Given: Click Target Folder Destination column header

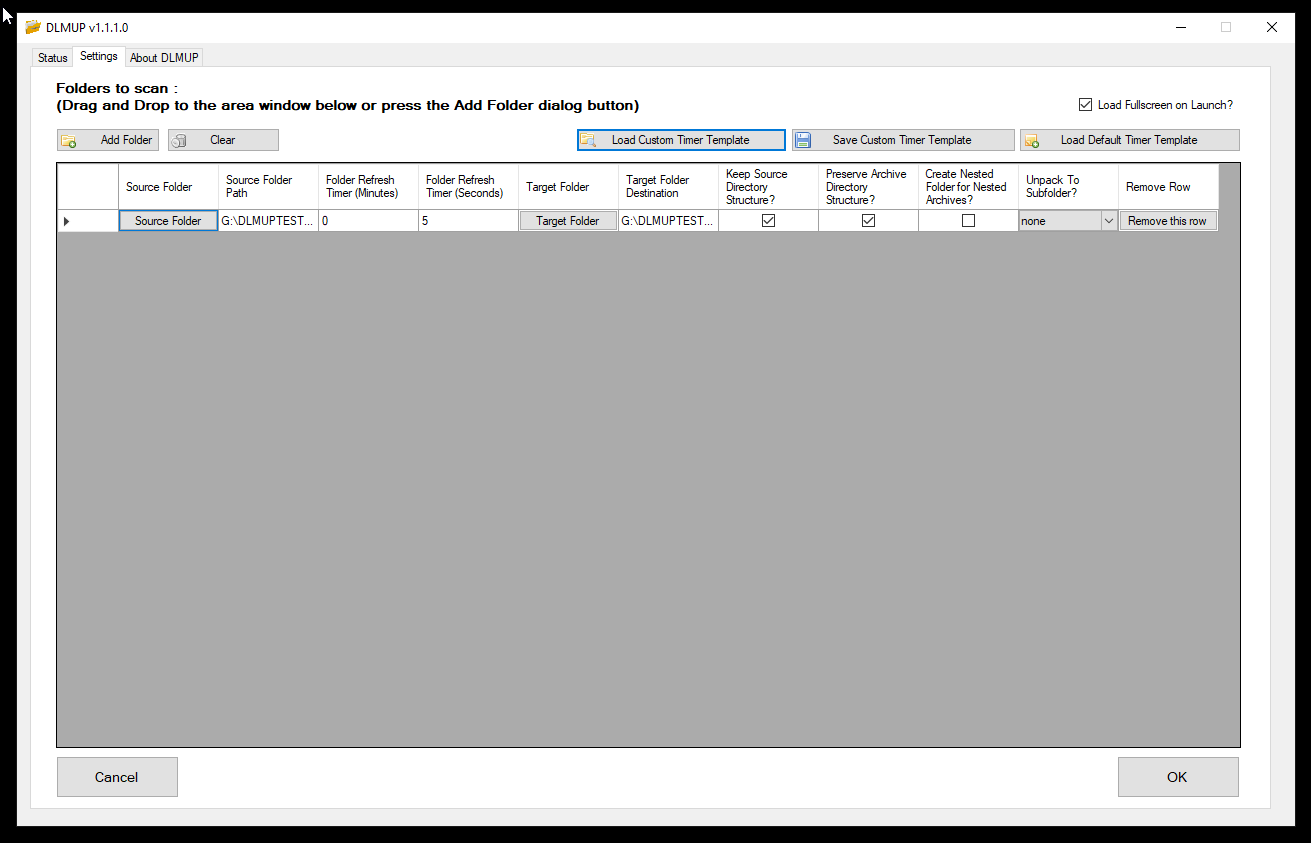Looking at the screenshot, I should 668,187.
